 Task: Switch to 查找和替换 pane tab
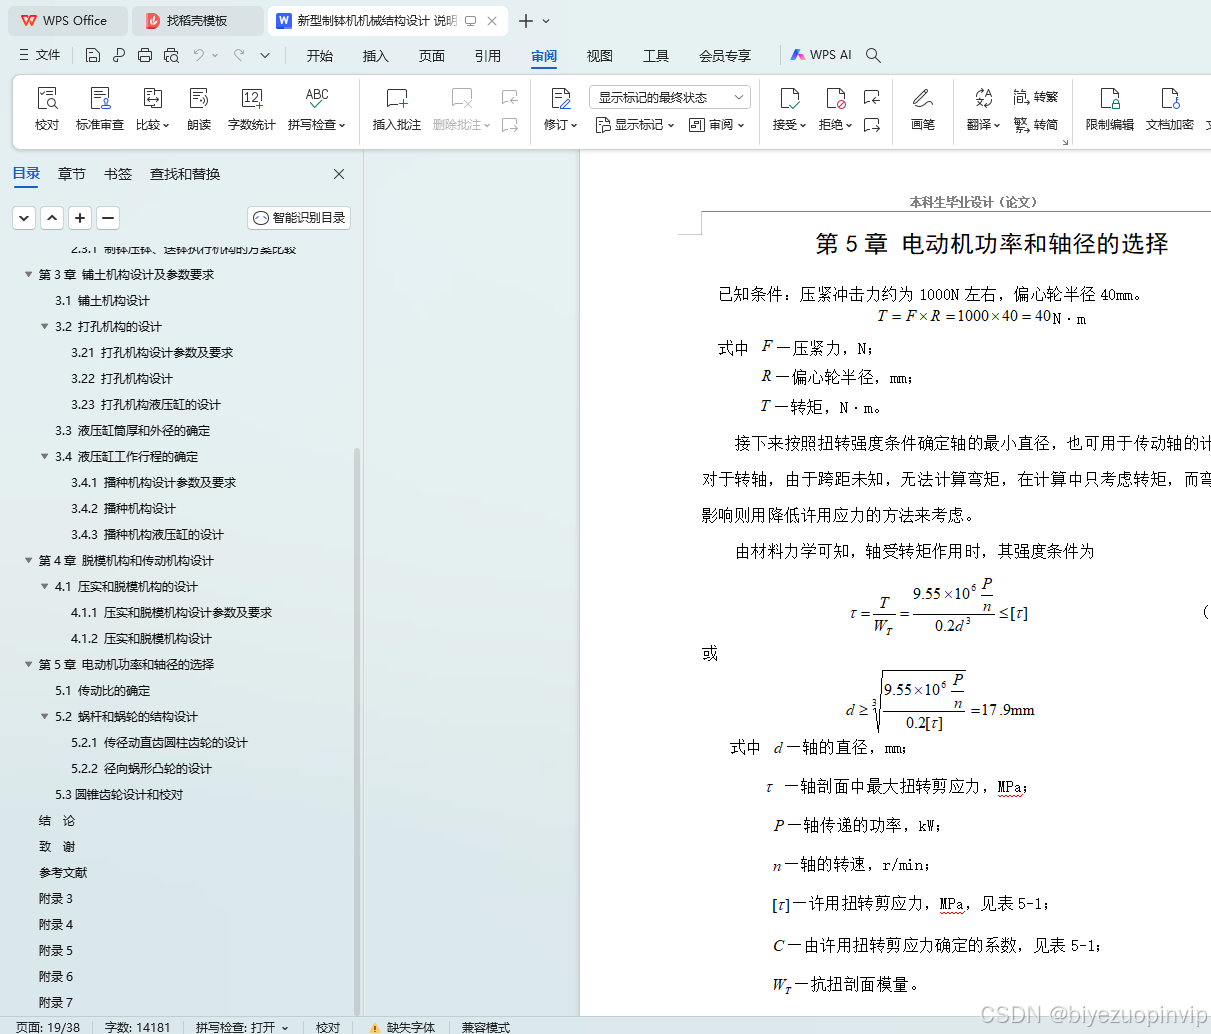(x=185, y=174)
